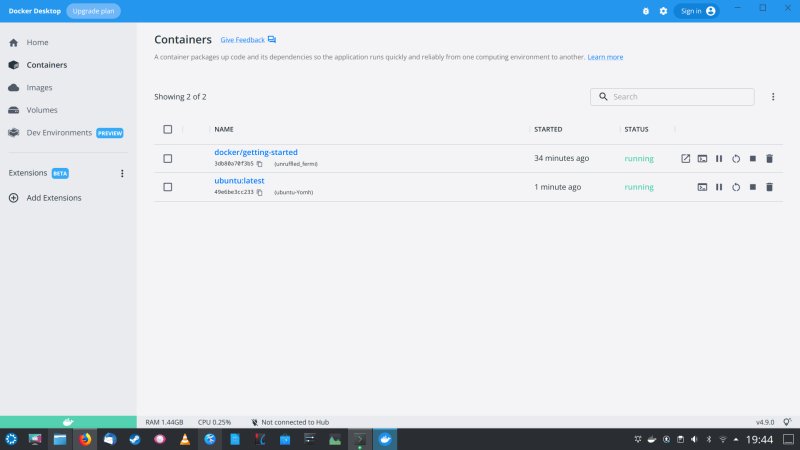Click the container Search field
Screen dimensions: 800x450
coord(680,97)
